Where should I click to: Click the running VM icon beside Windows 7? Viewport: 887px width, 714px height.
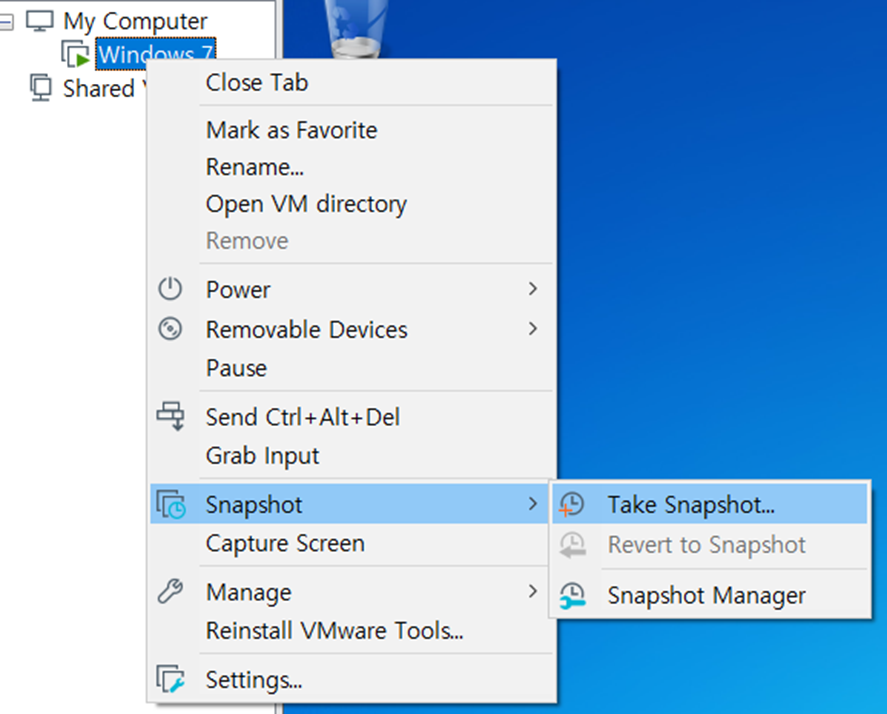pos(75,54)
